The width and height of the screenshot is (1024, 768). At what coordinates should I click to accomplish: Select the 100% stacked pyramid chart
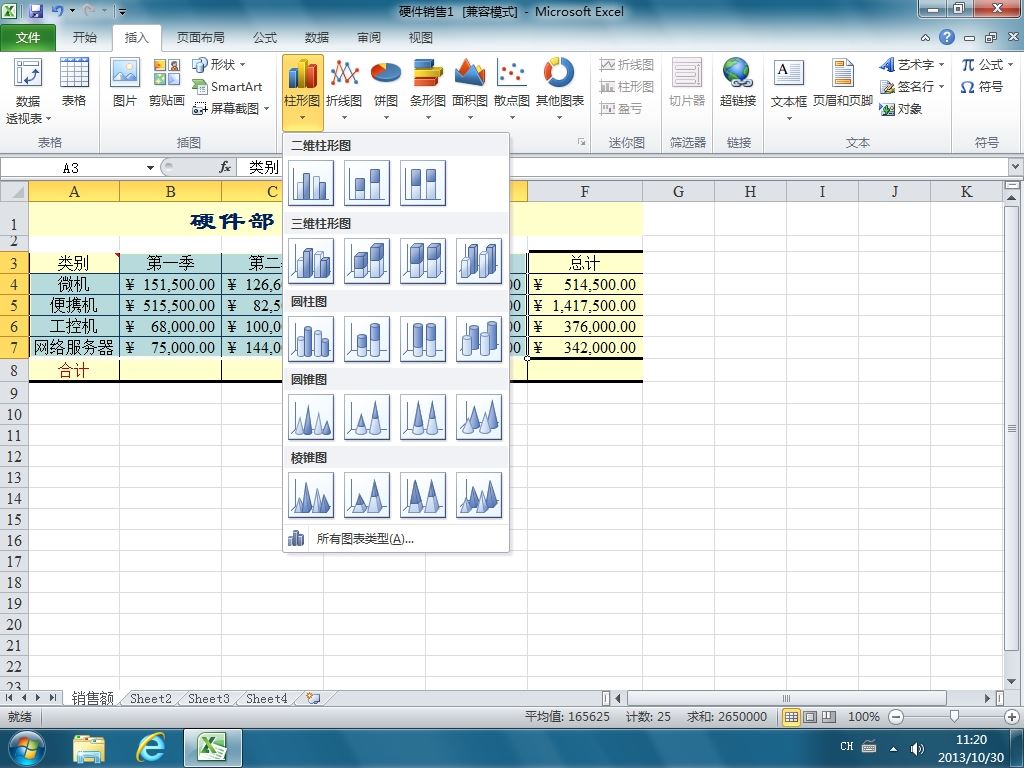coord(423,495)
